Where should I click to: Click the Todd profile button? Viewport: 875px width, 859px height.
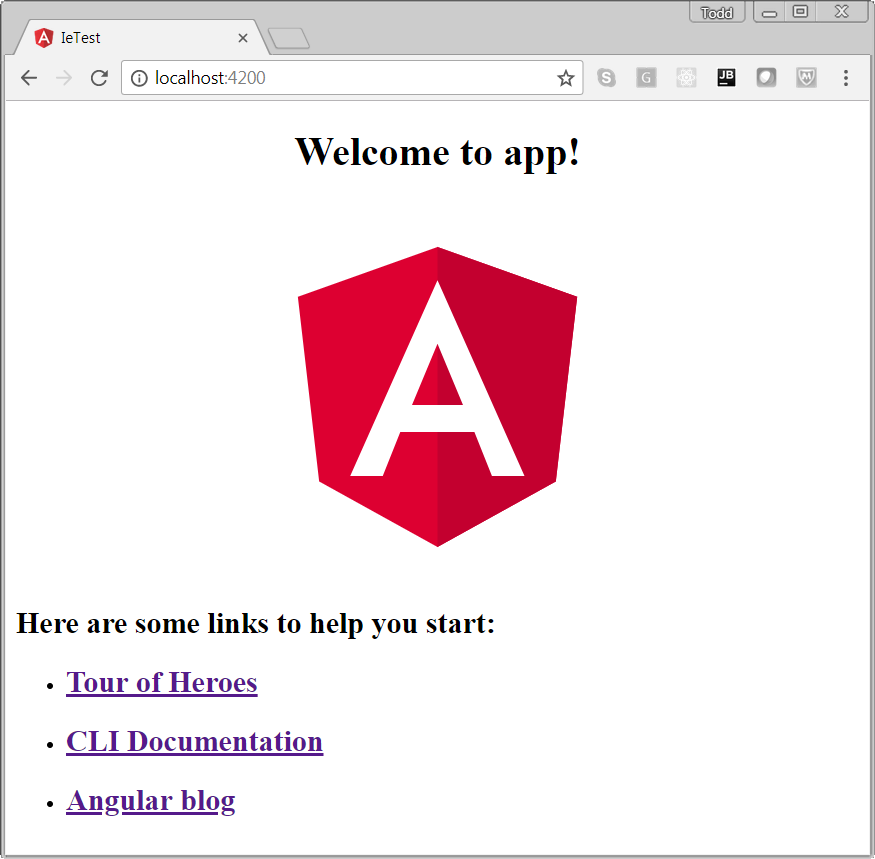click(x=717, y=12)
